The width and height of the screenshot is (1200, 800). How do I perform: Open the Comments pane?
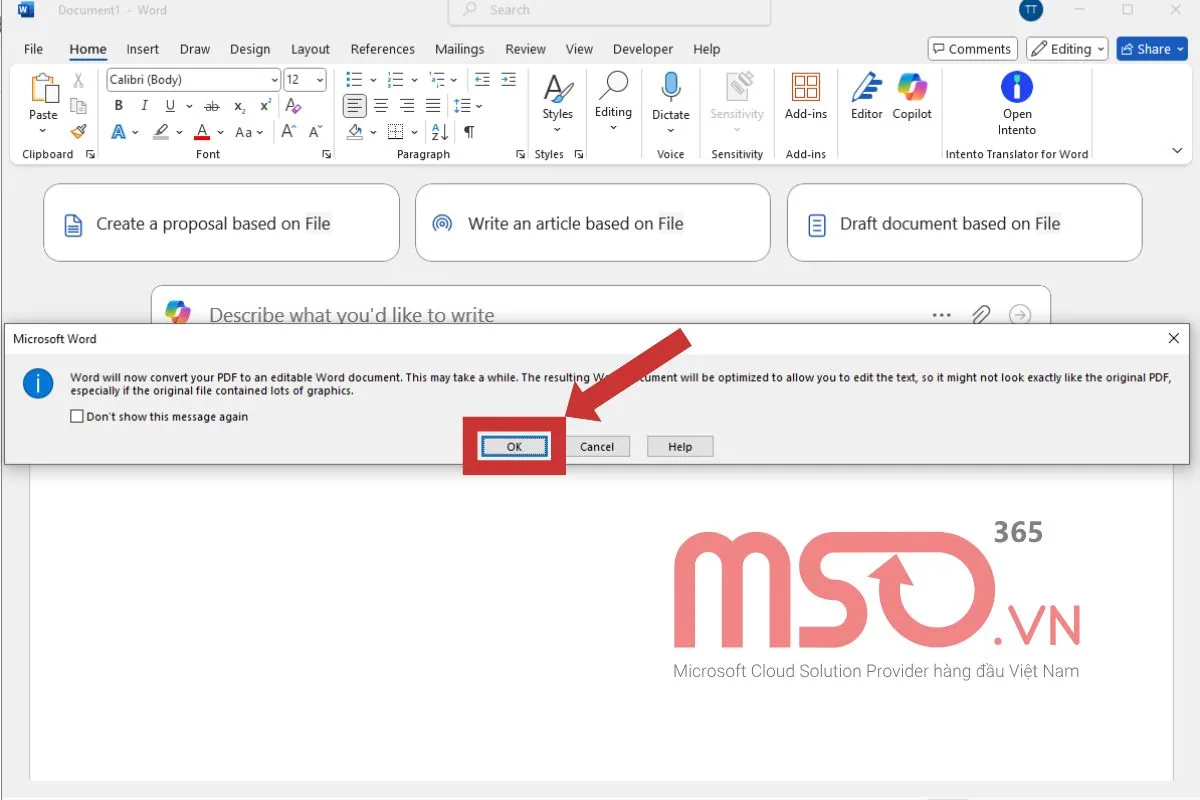[x=972, y=49]
